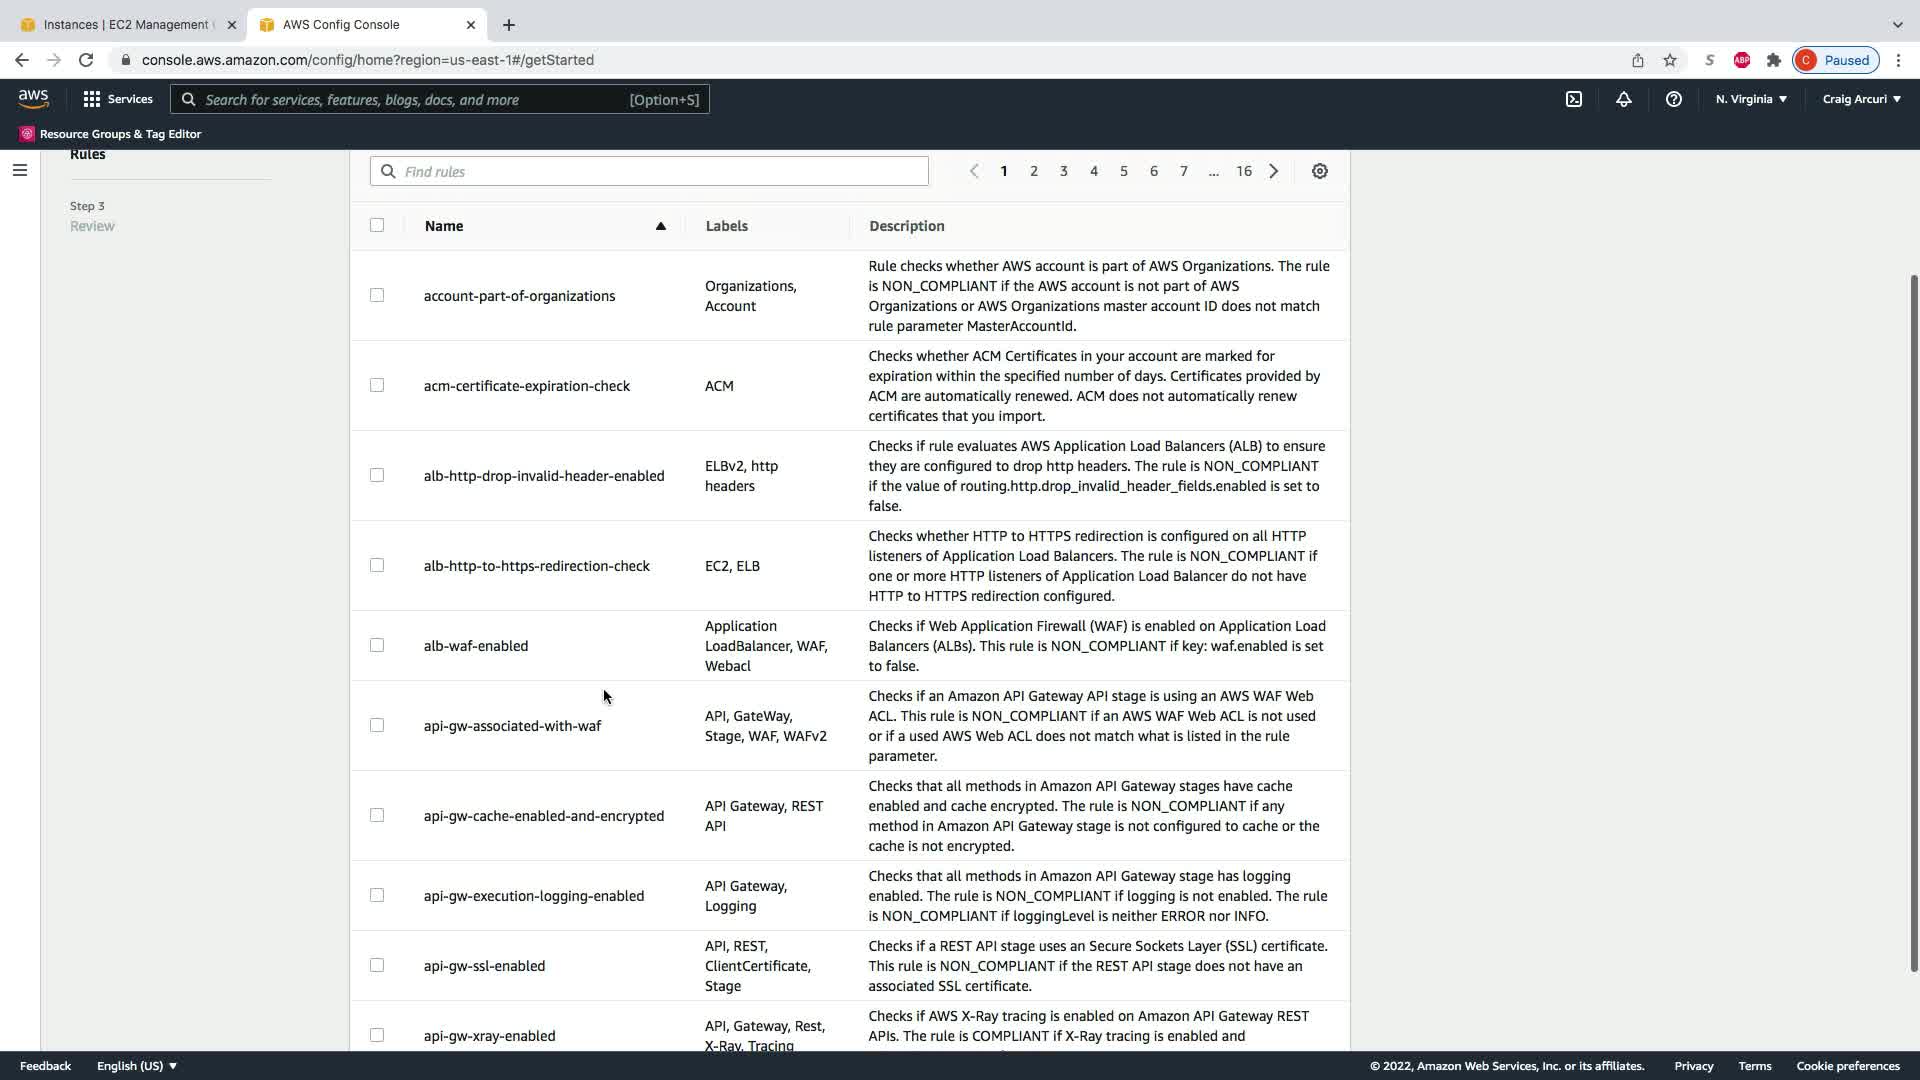Click the AWS logo home icon
The height and width of the screenshot is (1080, 1920).
point(33,99)
